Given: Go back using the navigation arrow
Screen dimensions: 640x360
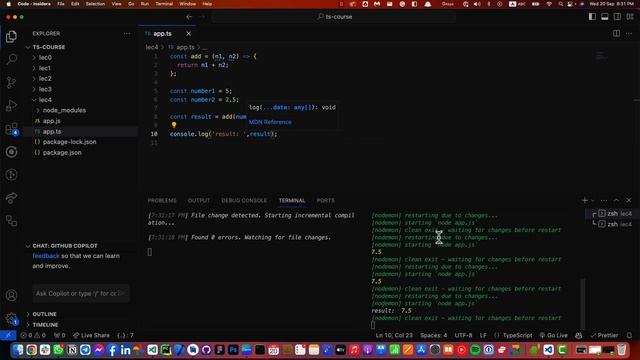Looking at the screenshot, I should 189,17.
